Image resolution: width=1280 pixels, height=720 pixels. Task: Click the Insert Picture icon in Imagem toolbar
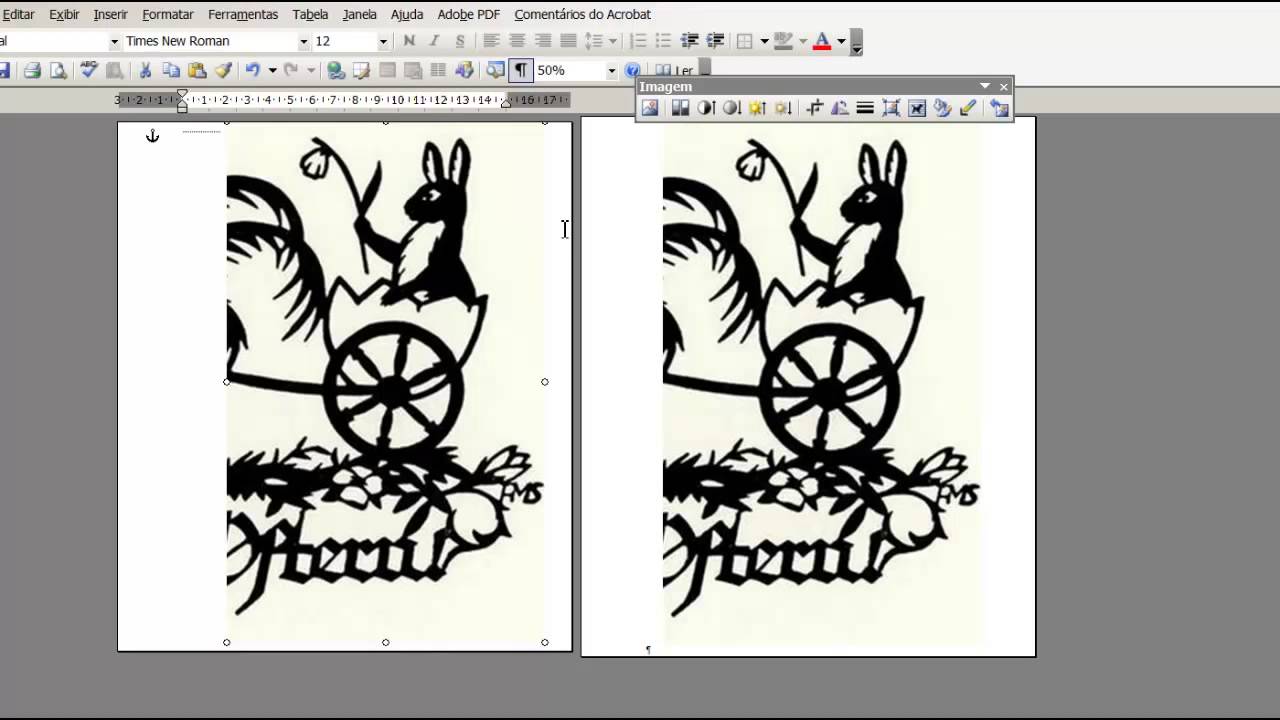pos(650,108)
